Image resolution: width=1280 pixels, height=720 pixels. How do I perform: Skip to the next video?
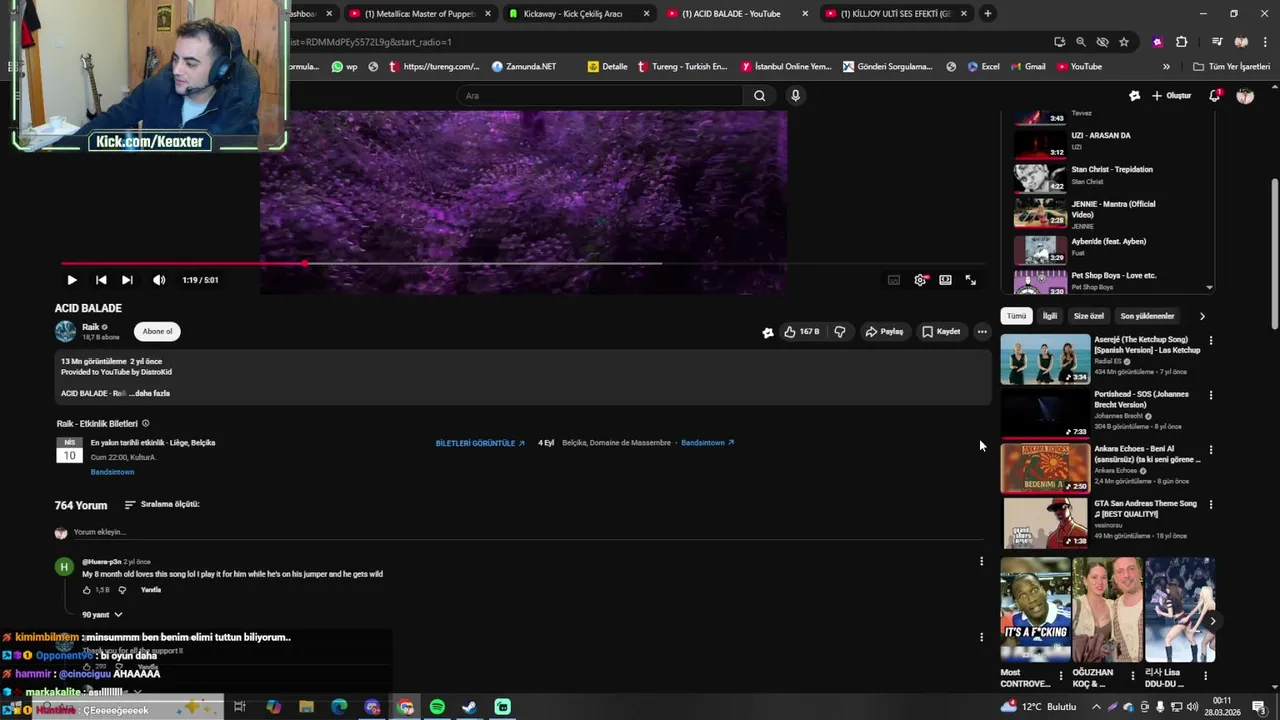click(127, 280)
